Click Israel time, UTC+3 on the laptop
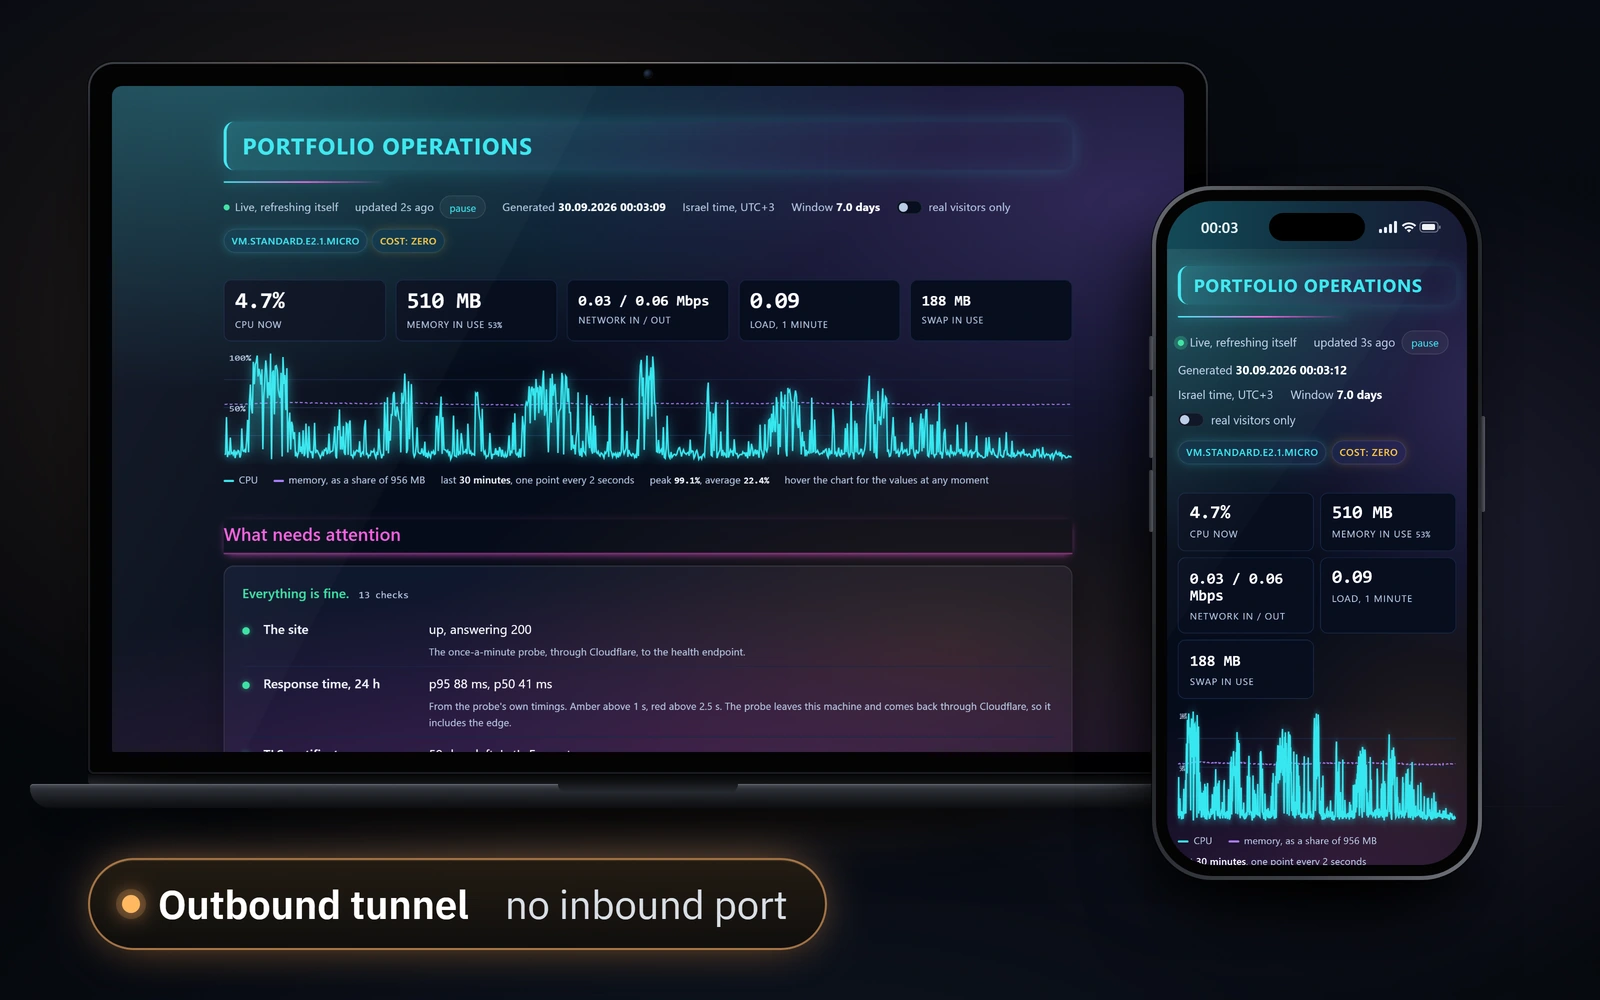The height and width of the screenshot is (1000, 1600). (728, 208)
